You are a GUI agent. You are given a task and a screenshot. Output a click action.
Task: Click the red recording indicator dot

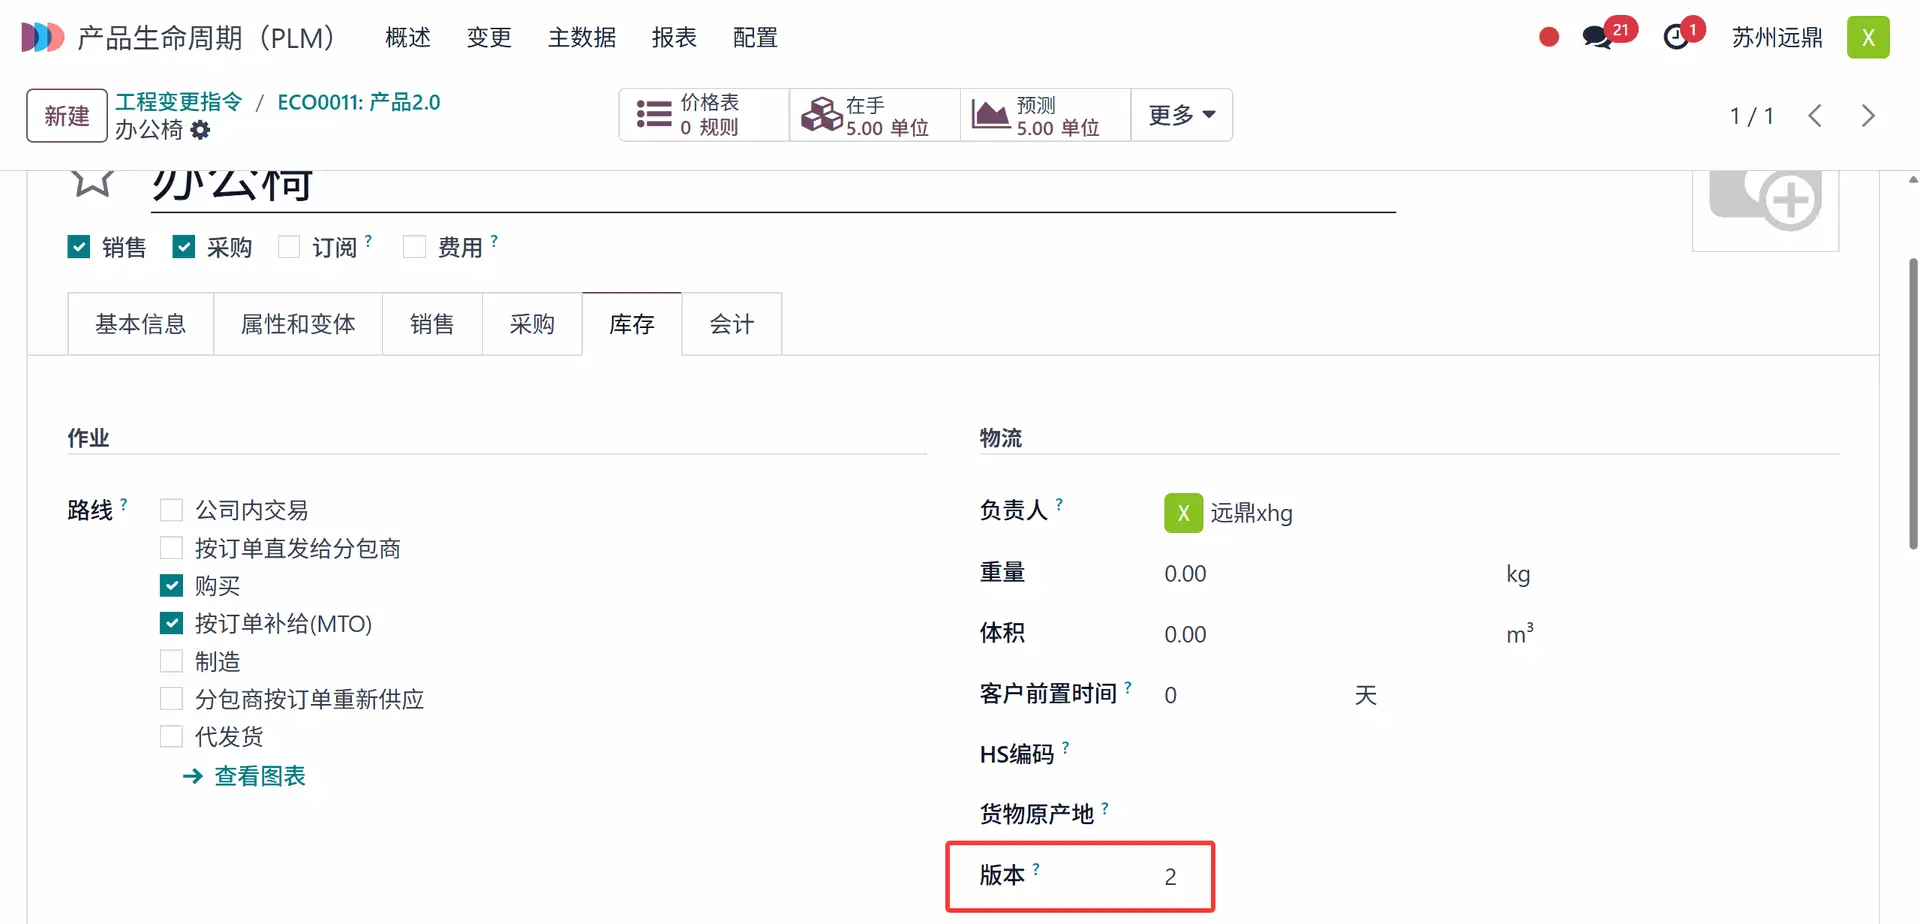click(1549, 38)
